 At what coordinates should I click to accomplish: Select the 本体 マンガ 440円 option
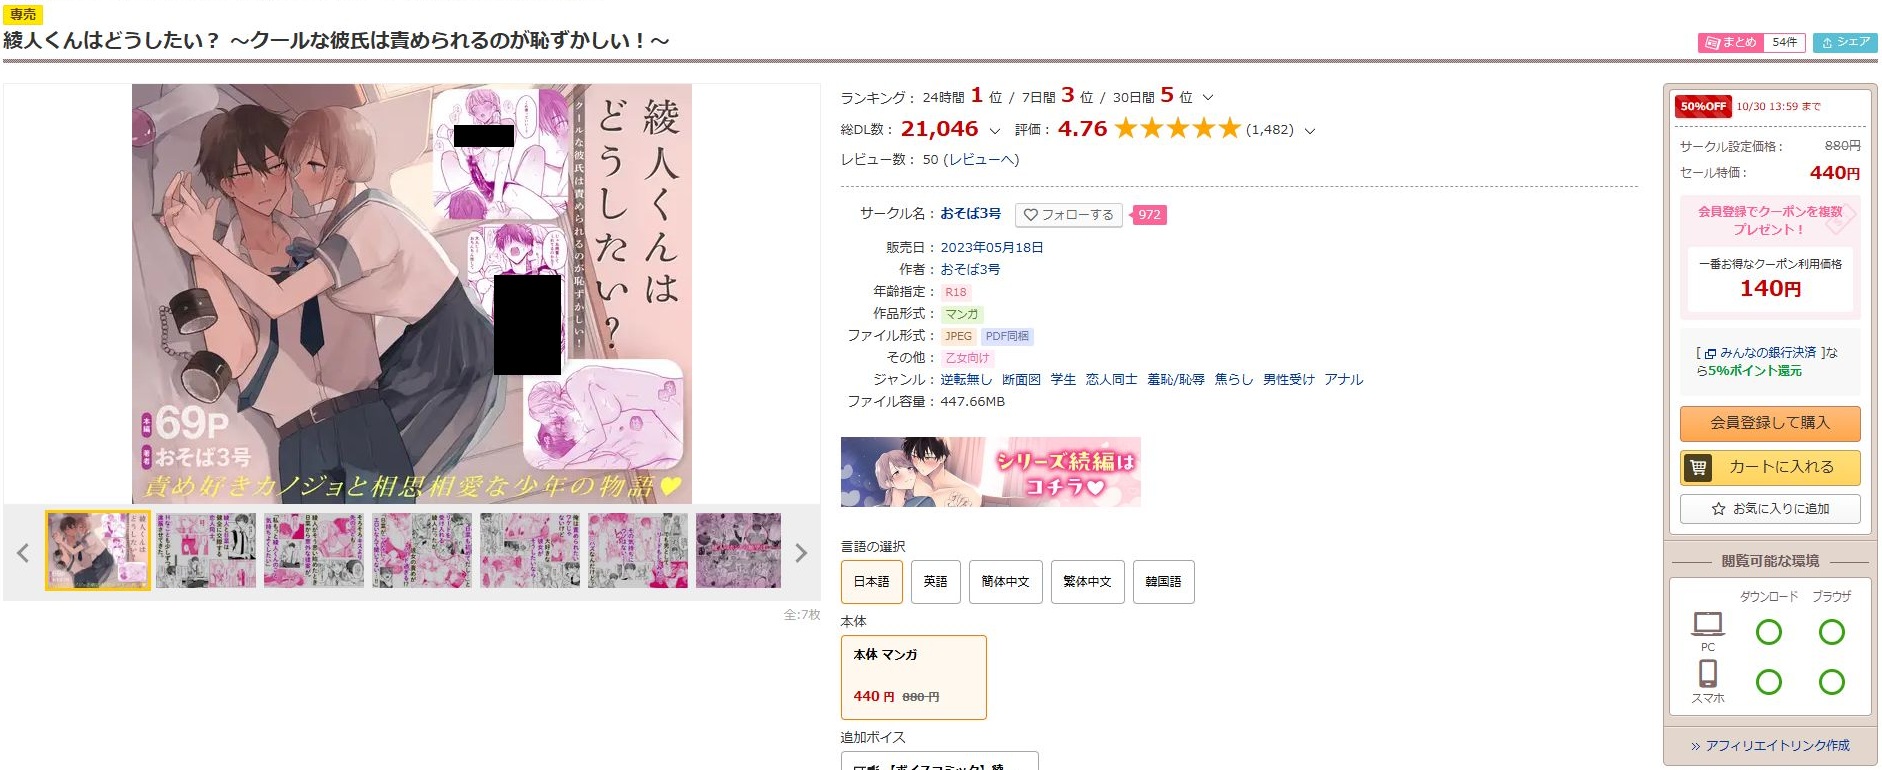click(x=913, y=677)
